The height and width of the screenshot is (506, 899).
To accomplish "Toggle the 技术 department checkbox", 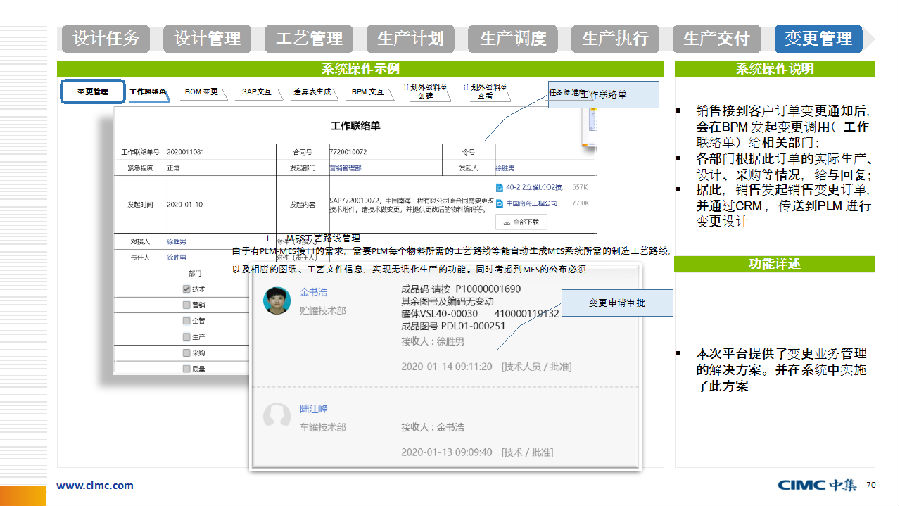I will point(186,288).
